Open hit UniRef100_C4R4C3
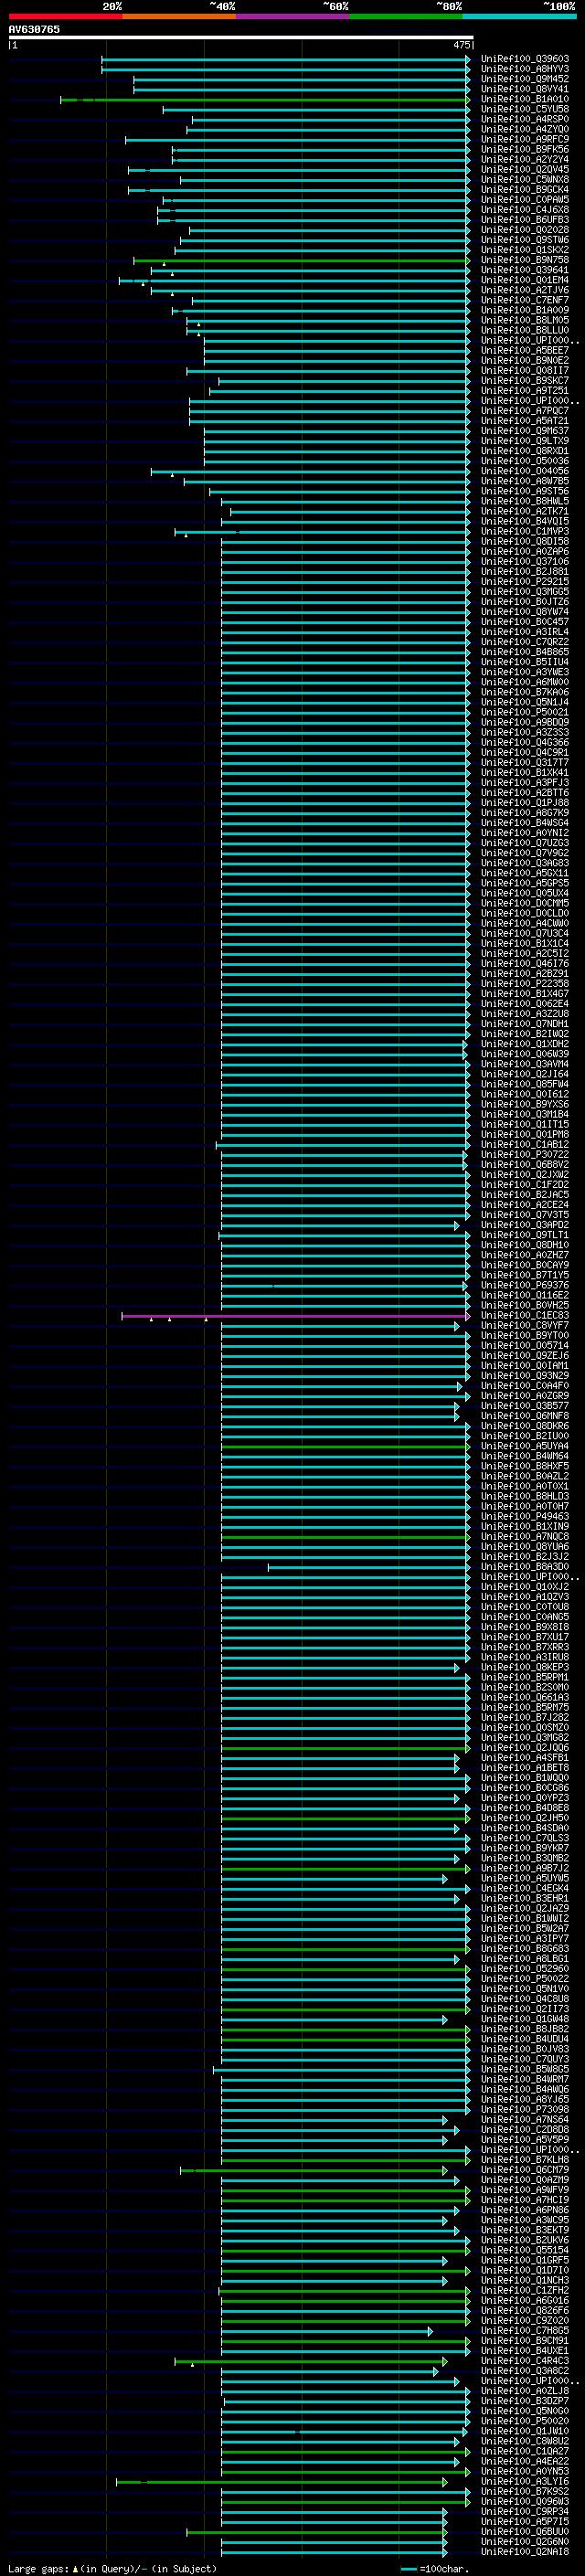This screenshot has width=585, height=2576. pos(524,2361)
